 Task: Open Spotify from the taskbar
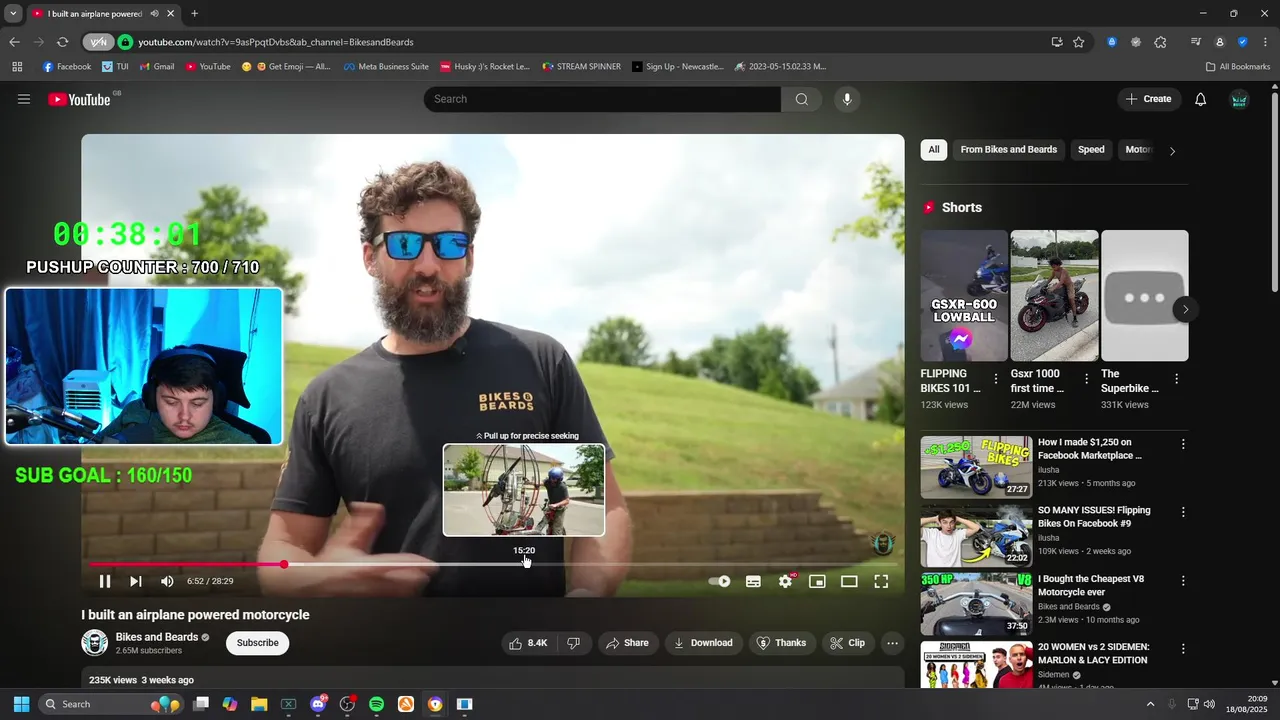(x=376, y=704)
